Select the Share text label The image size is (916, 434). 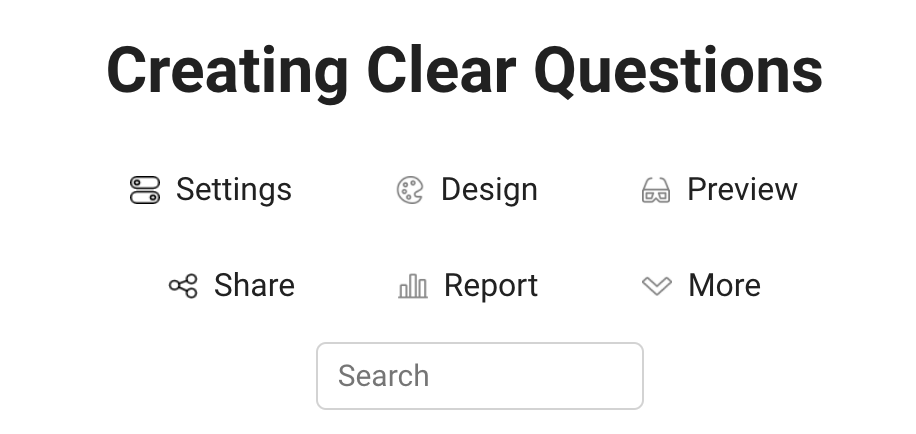coord(254,286)
